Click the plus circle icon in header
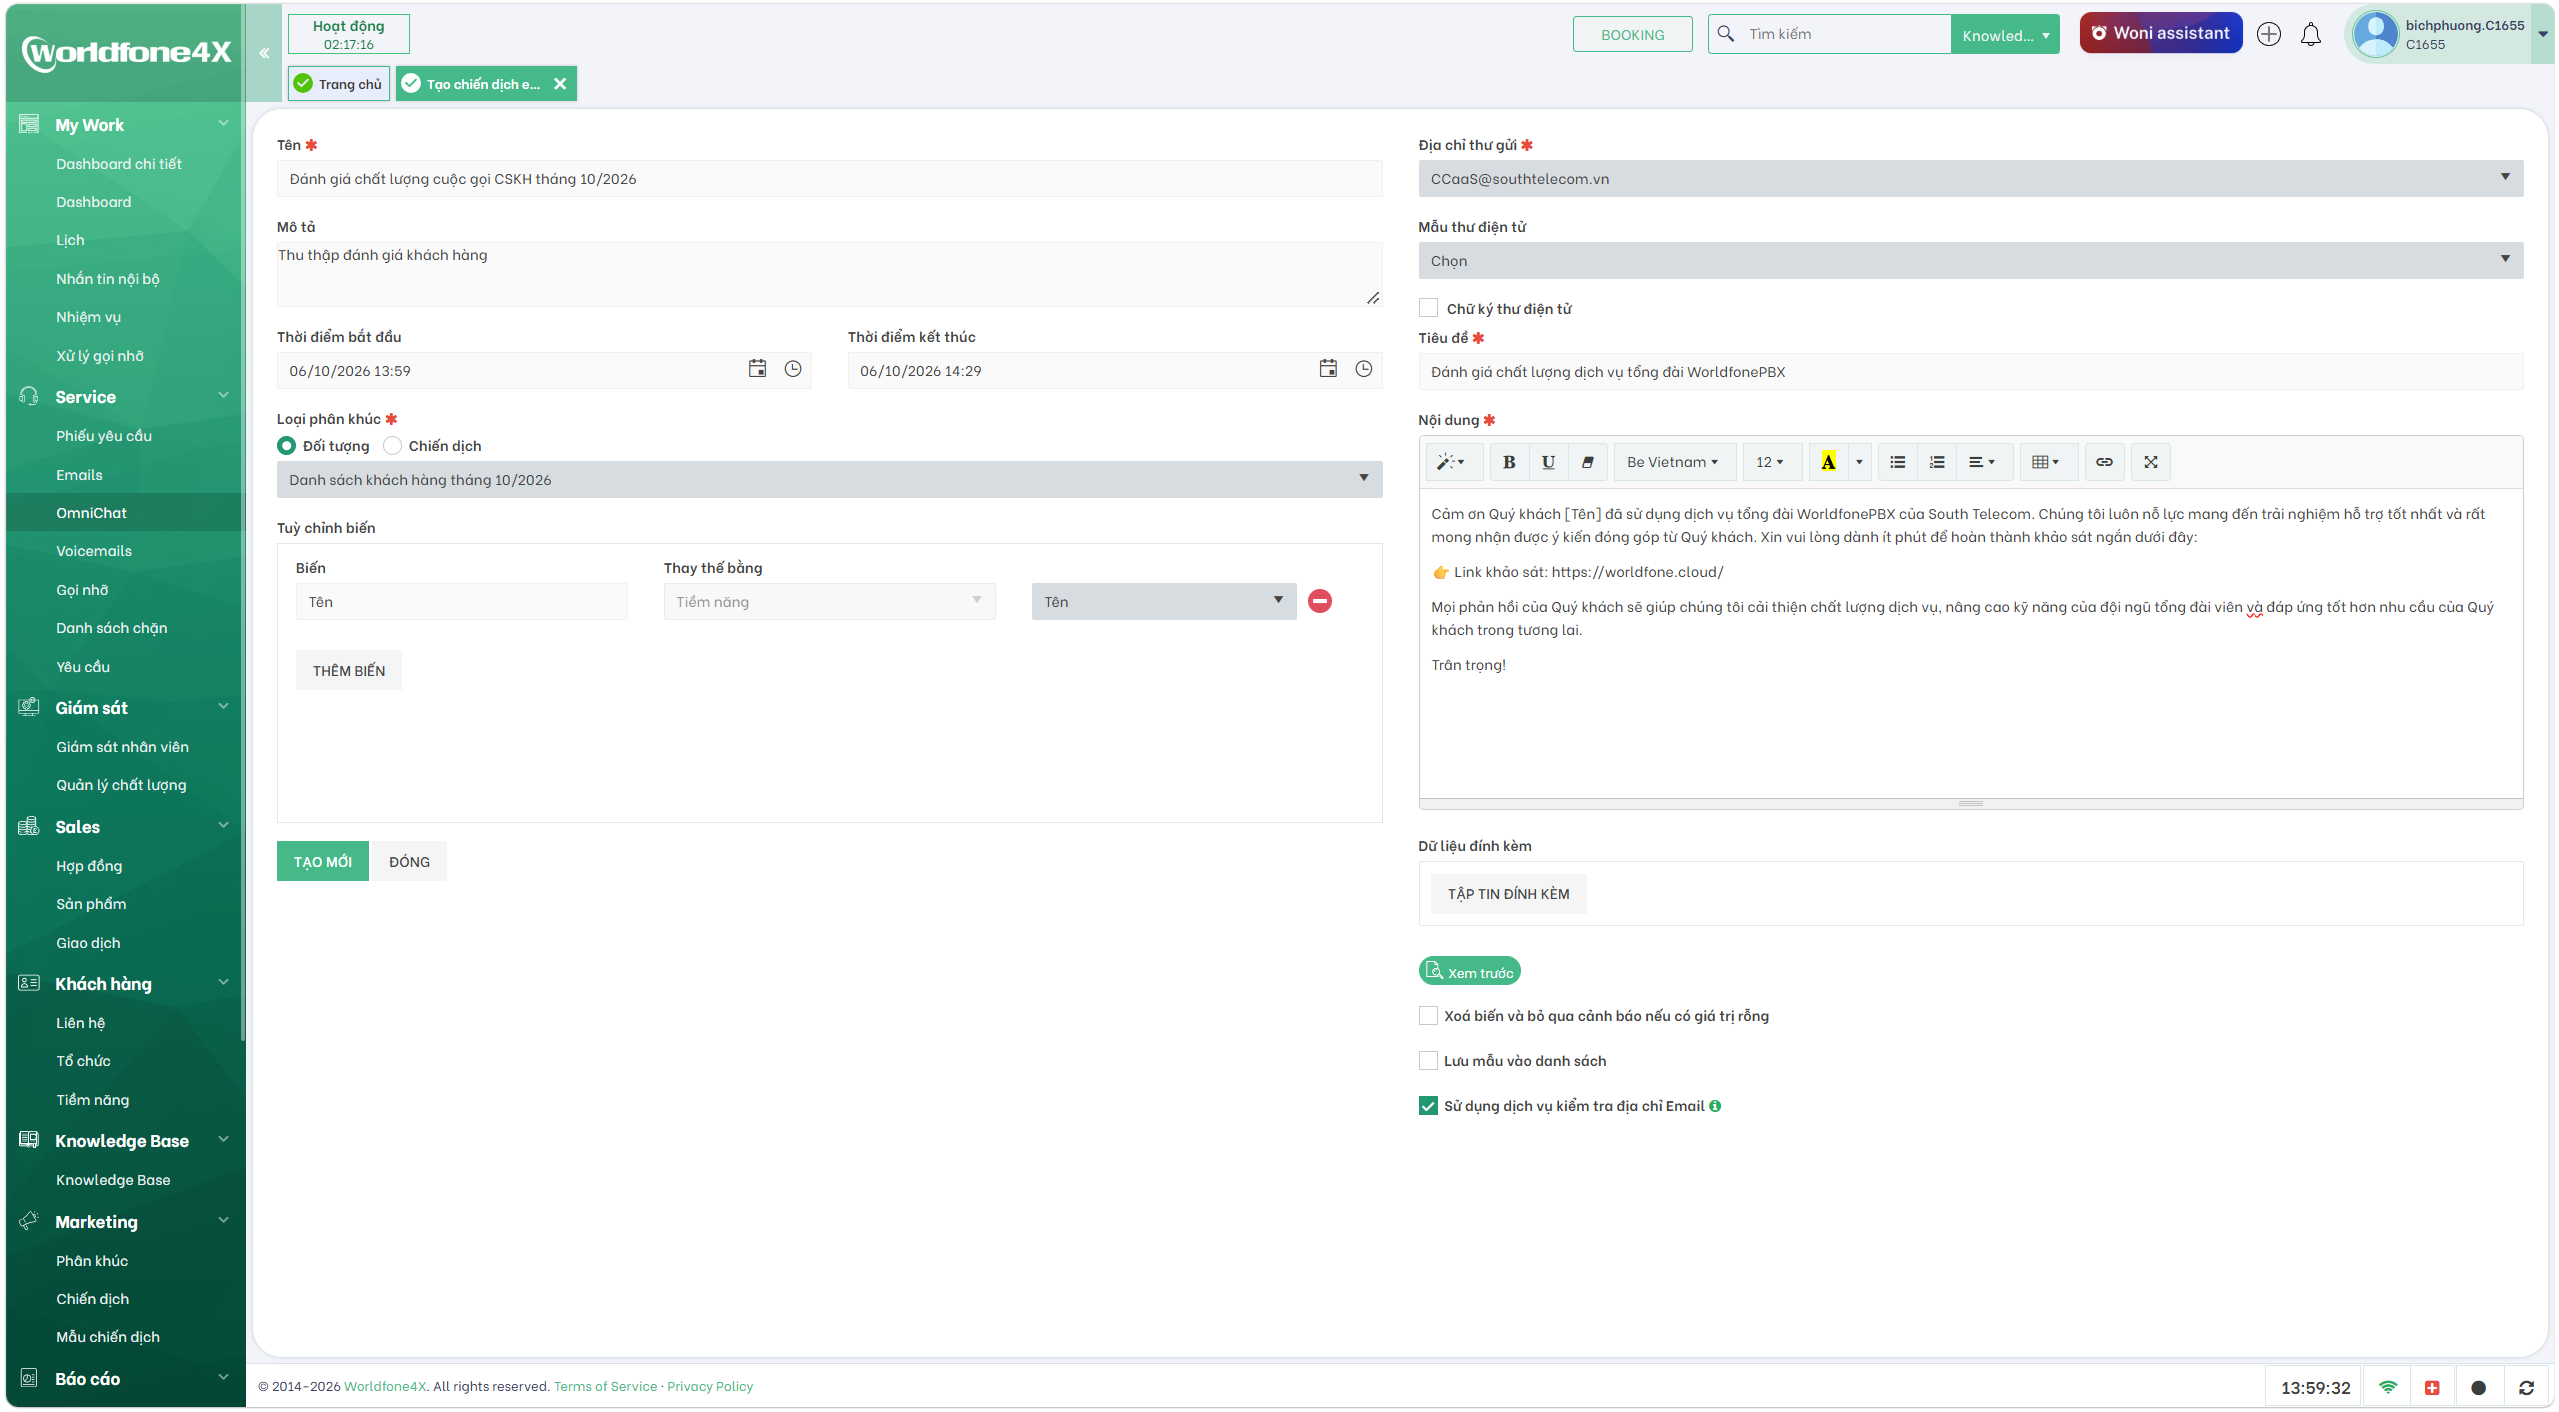 (2269, 34)
